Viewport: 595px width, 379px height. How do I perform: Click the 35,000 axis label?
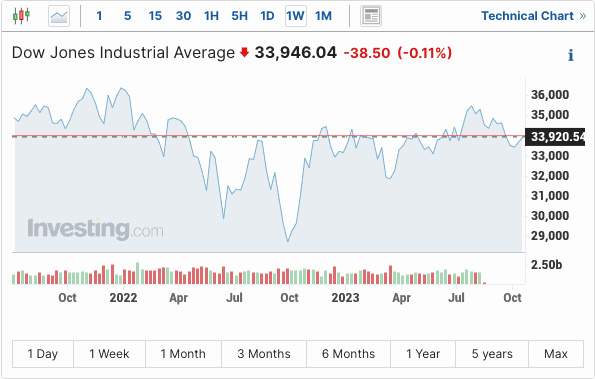coord(550,115)
